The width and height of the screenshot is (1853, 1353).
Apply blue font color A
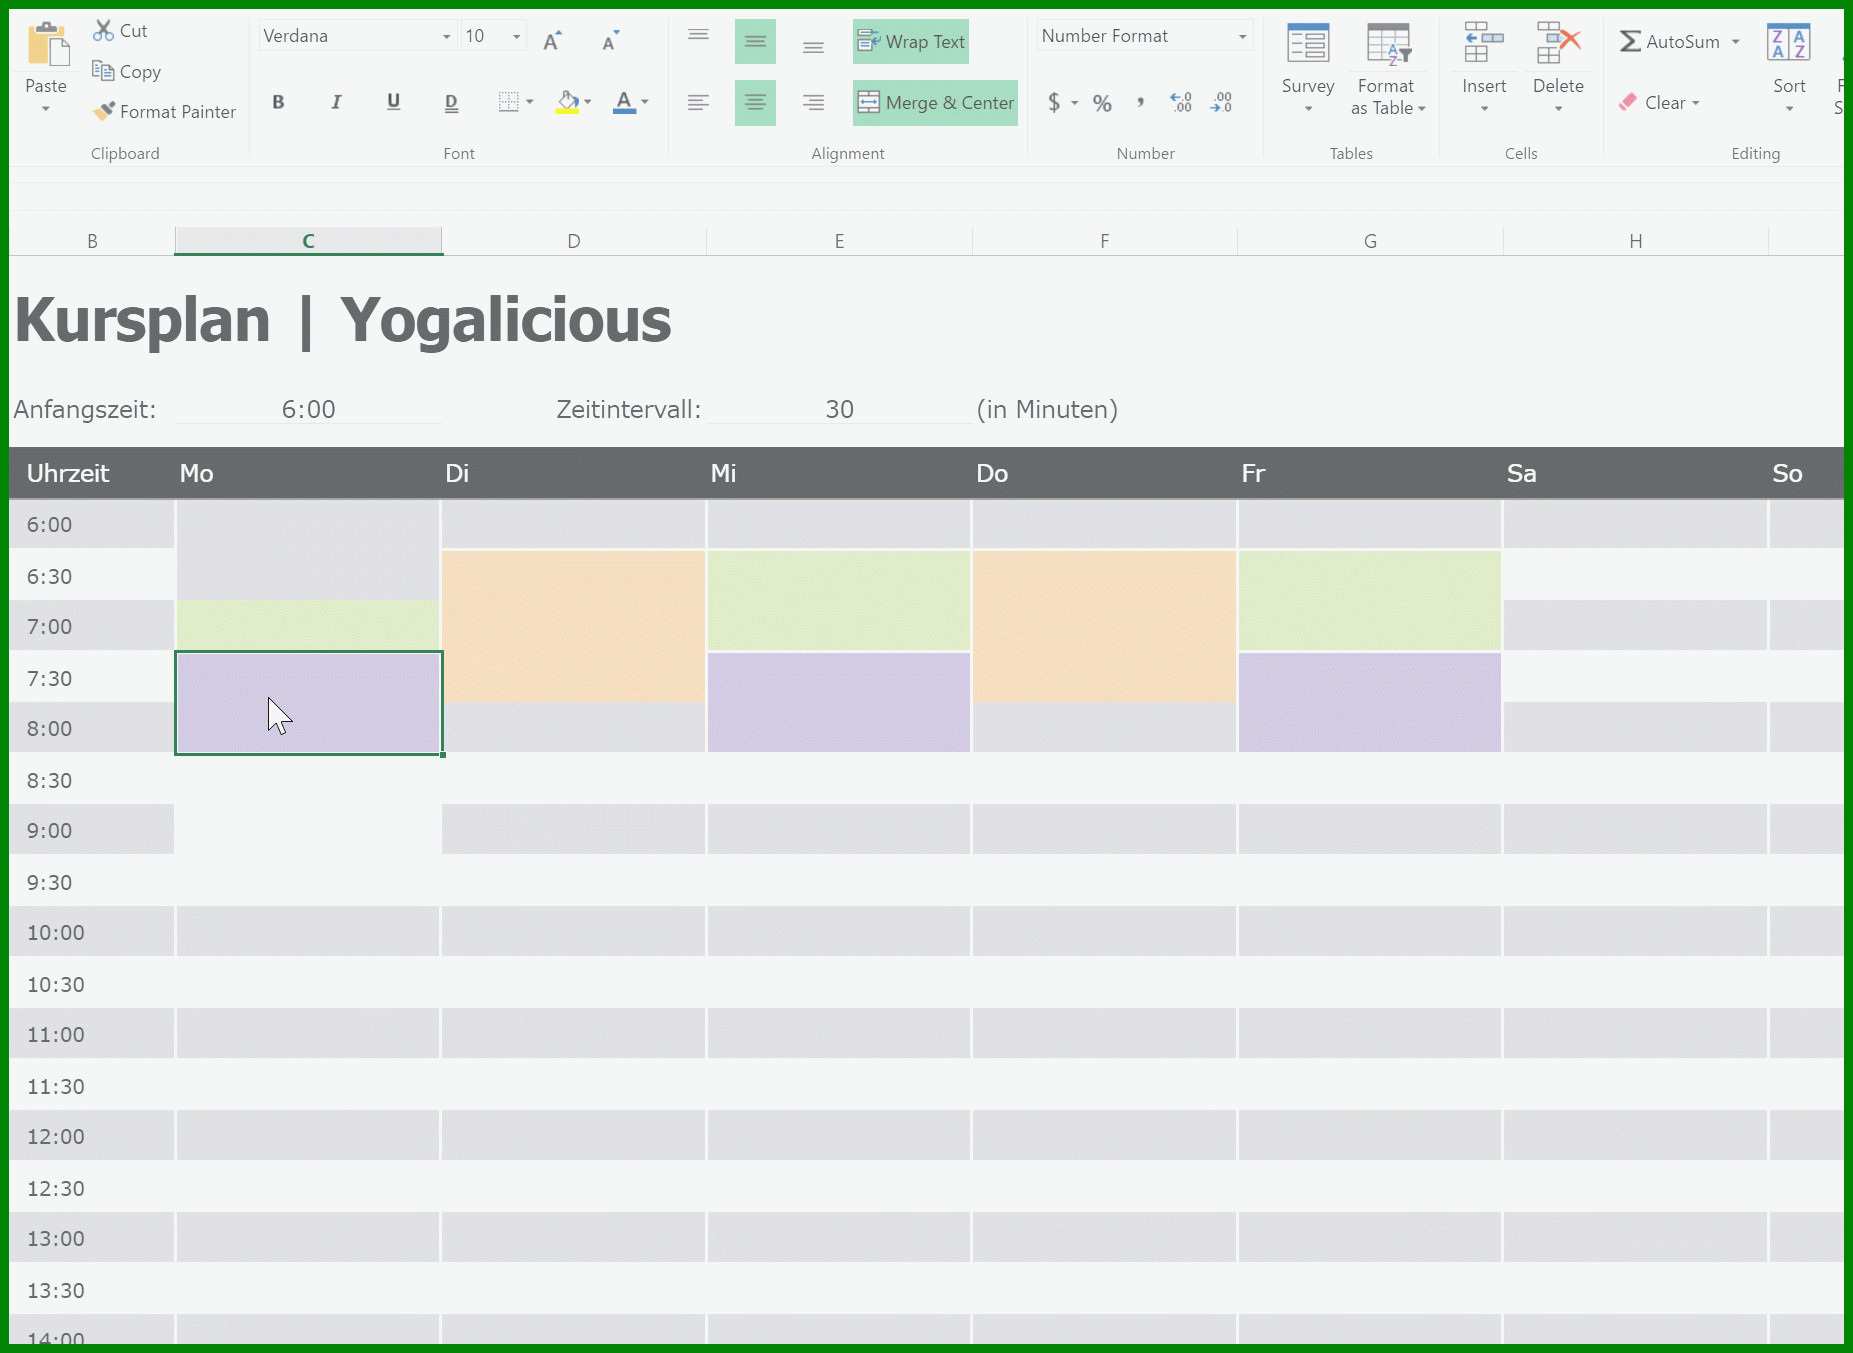point(624,102)
